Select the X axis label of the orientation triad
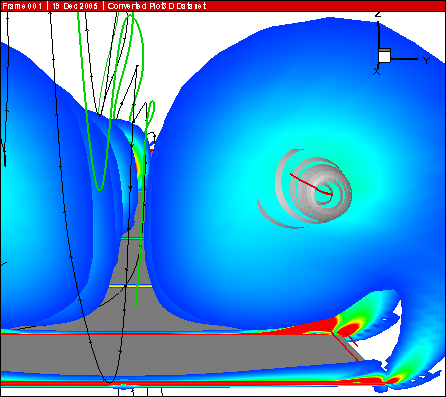 tap(376, 71)
